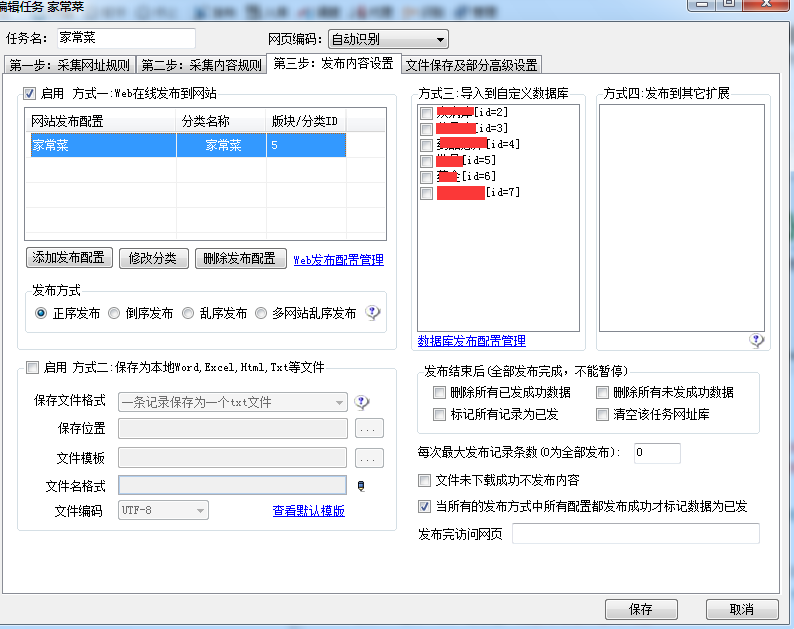
Task: Switch to 第一步：采集网址规则 tab
Action: pyautogui.click(x=69, y=66)
